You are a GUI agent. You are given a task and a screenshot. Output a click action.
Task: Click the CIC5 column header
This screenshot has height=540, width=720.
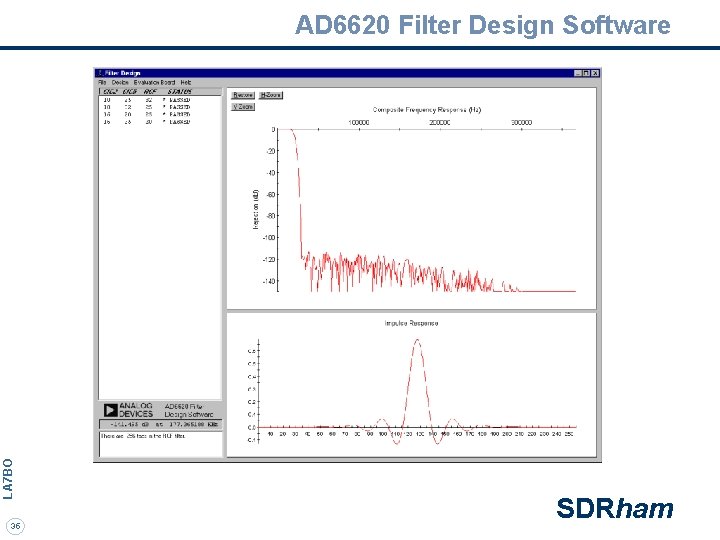tap(129, 92)
